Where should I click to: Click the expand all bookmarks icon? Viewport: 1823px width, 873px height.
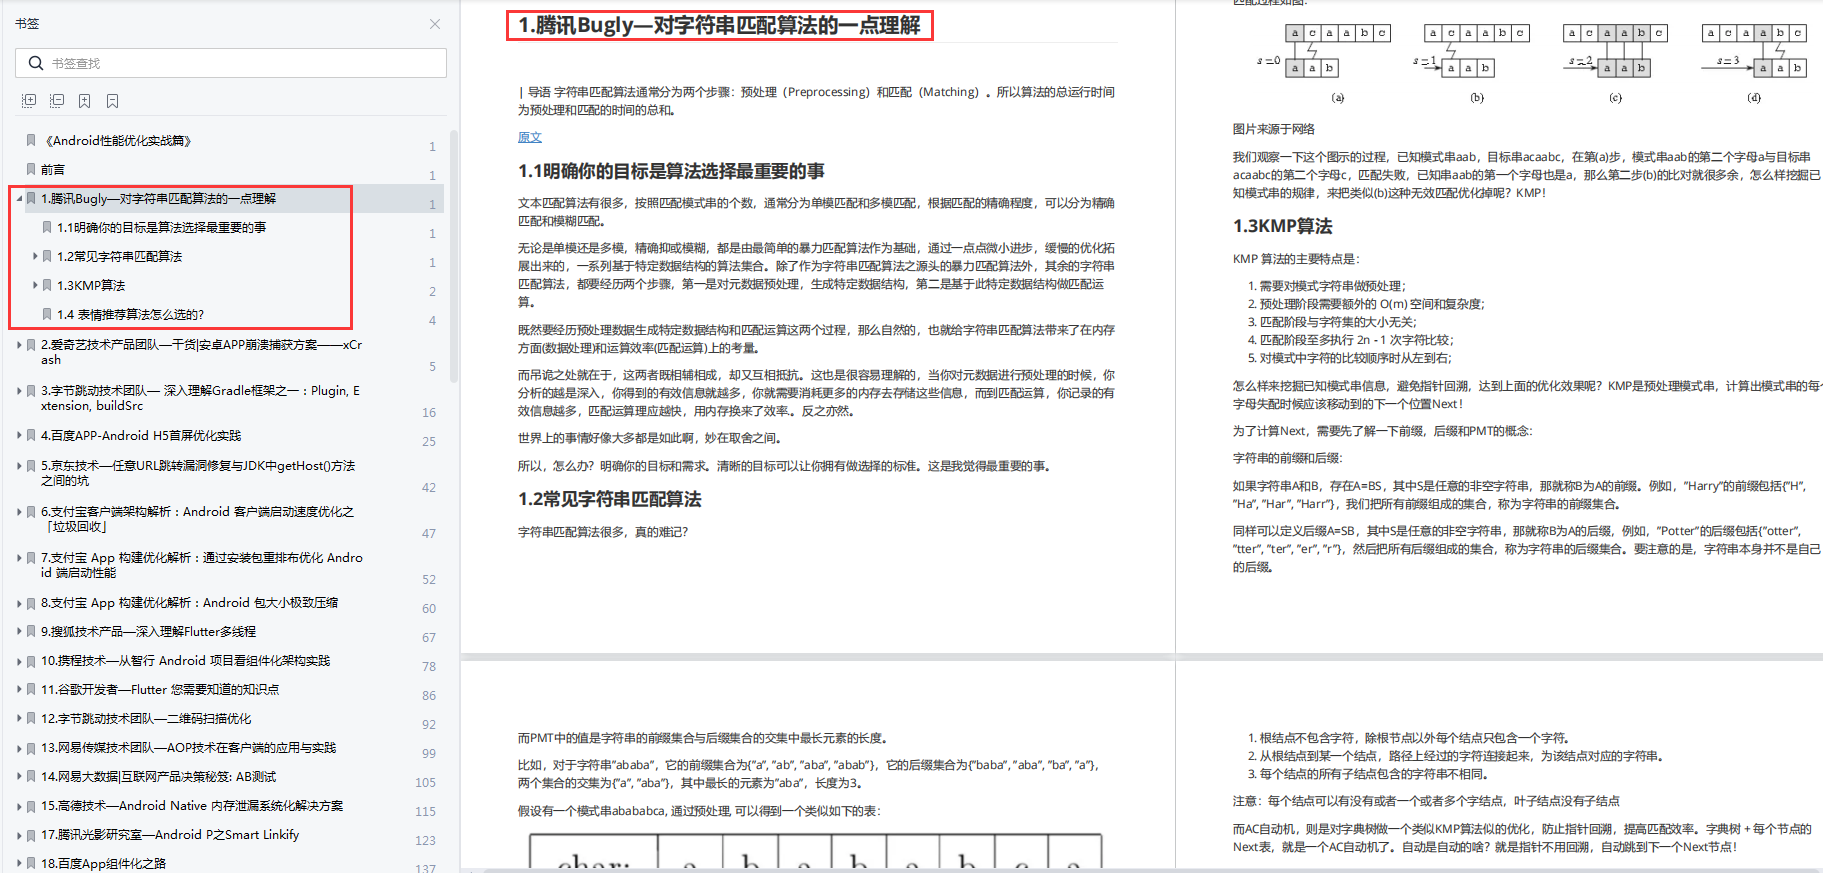point(29,101)
